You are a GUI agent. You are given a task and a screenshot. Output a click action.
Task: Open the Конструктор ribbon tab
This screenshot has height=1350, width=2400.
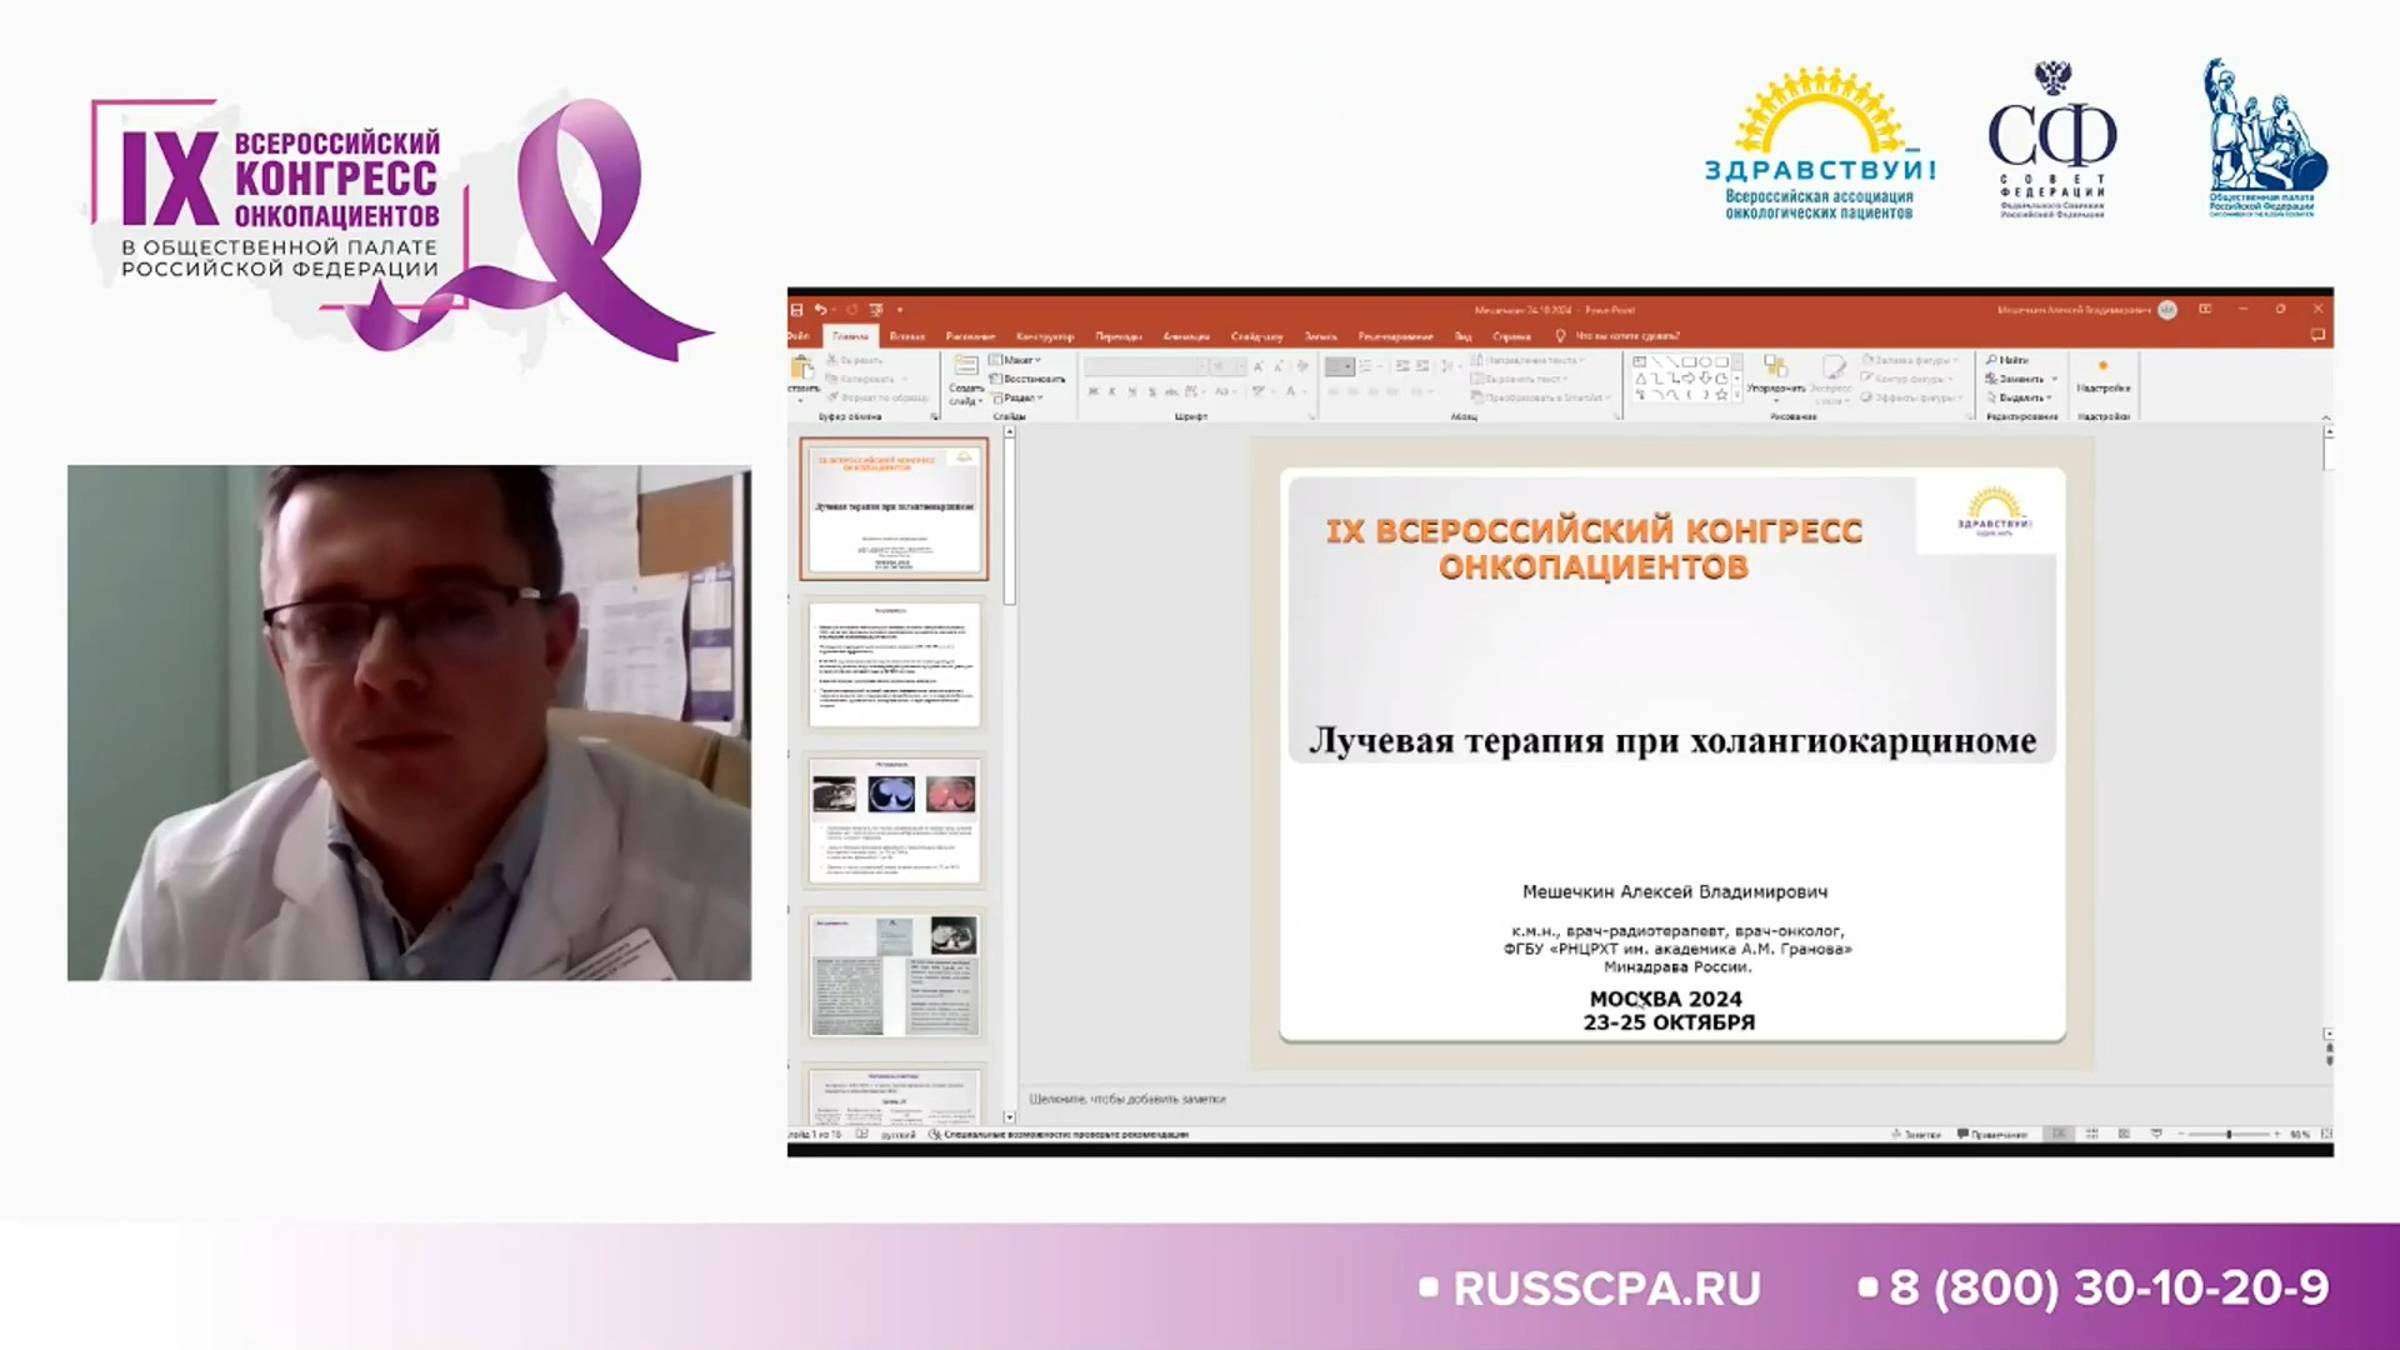pyautogui.click(x=1044, y=337)
